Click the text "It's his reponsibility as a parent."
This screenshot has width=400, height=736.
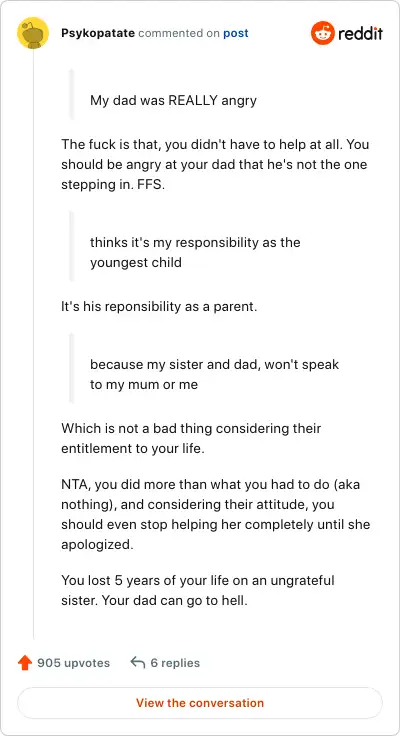click(159, 307)
